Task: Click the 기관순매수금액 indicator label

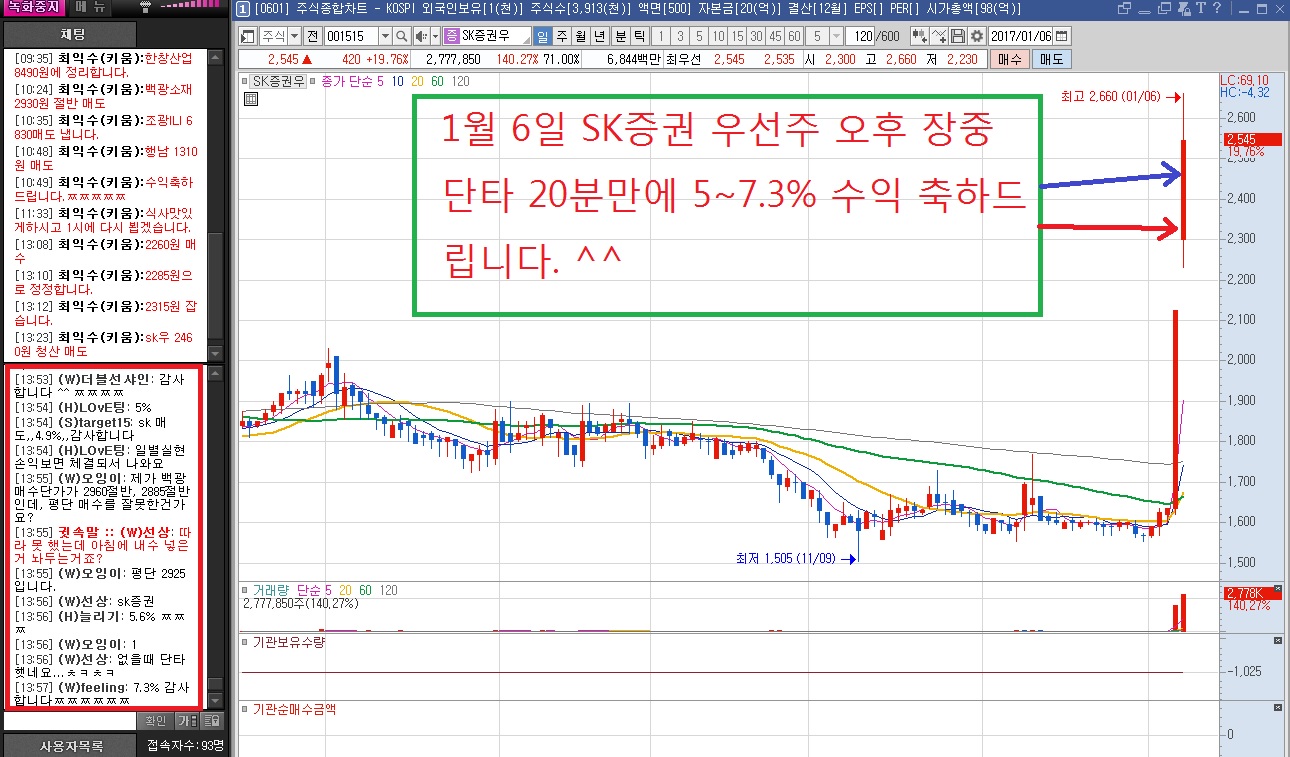Action: pyautogui.click(x=296, y=709)
